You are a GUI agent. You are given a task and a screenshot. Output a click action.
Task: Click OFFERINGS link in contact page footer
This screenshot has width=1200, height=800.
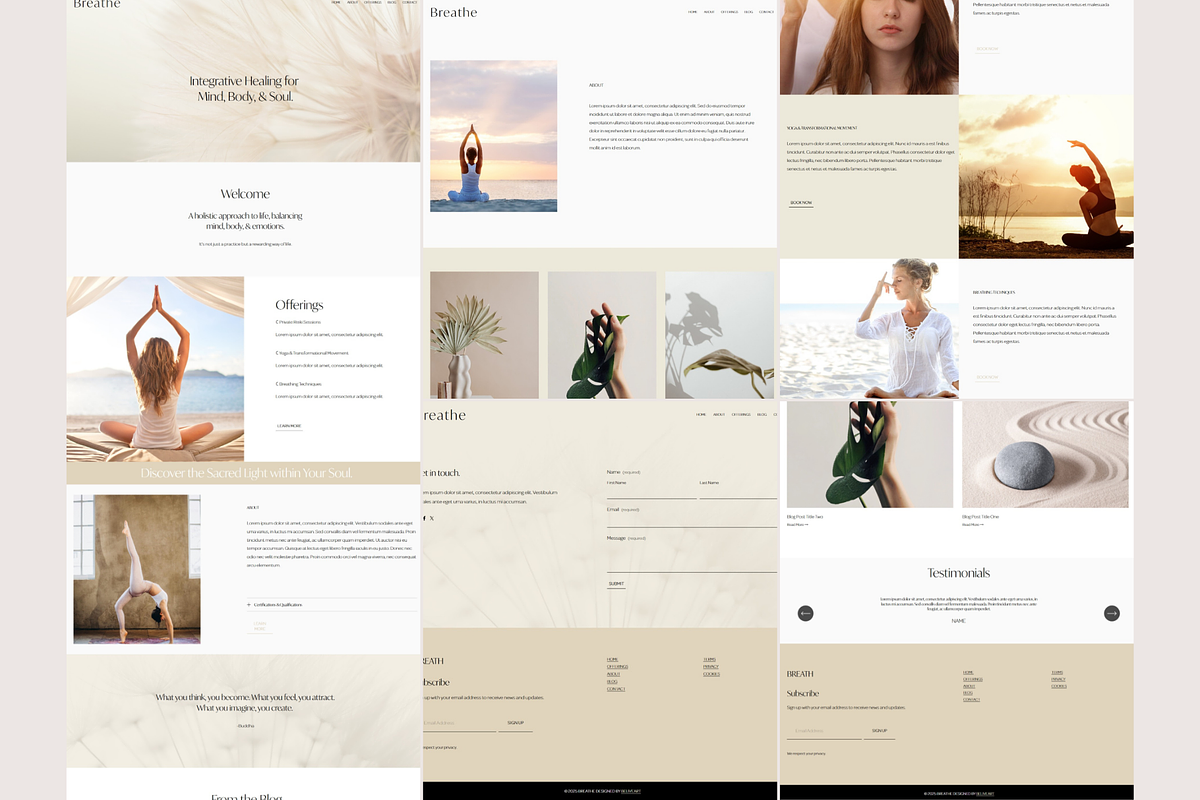617,667
